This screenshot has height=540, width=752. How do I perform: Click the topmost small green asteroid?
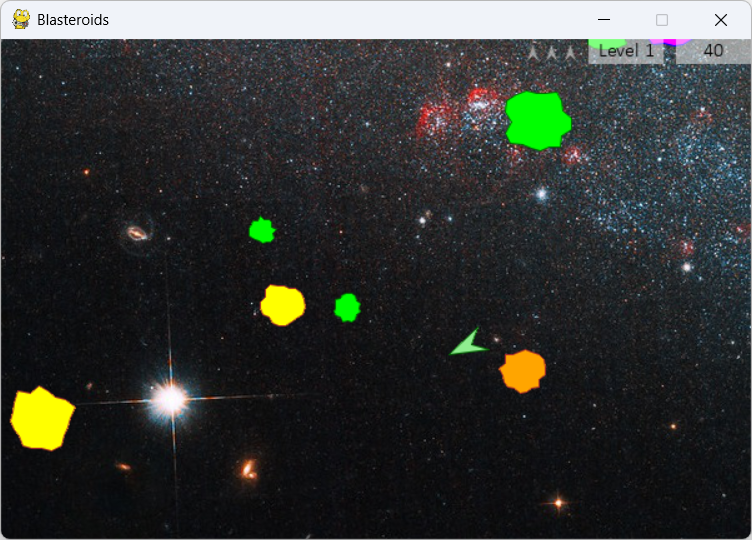click(262, 230)
